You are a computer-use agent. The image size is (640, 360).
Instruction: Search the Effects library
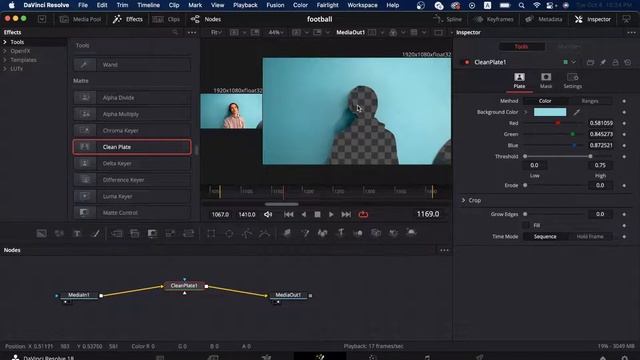[x=175, y=32]
